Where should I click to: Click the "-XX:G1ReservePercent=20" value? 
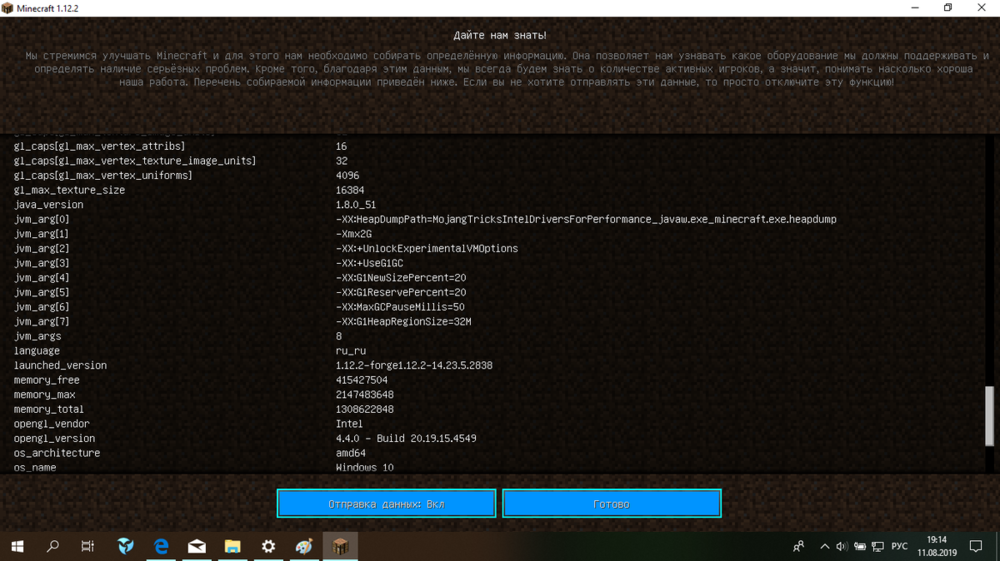(401, 293)
